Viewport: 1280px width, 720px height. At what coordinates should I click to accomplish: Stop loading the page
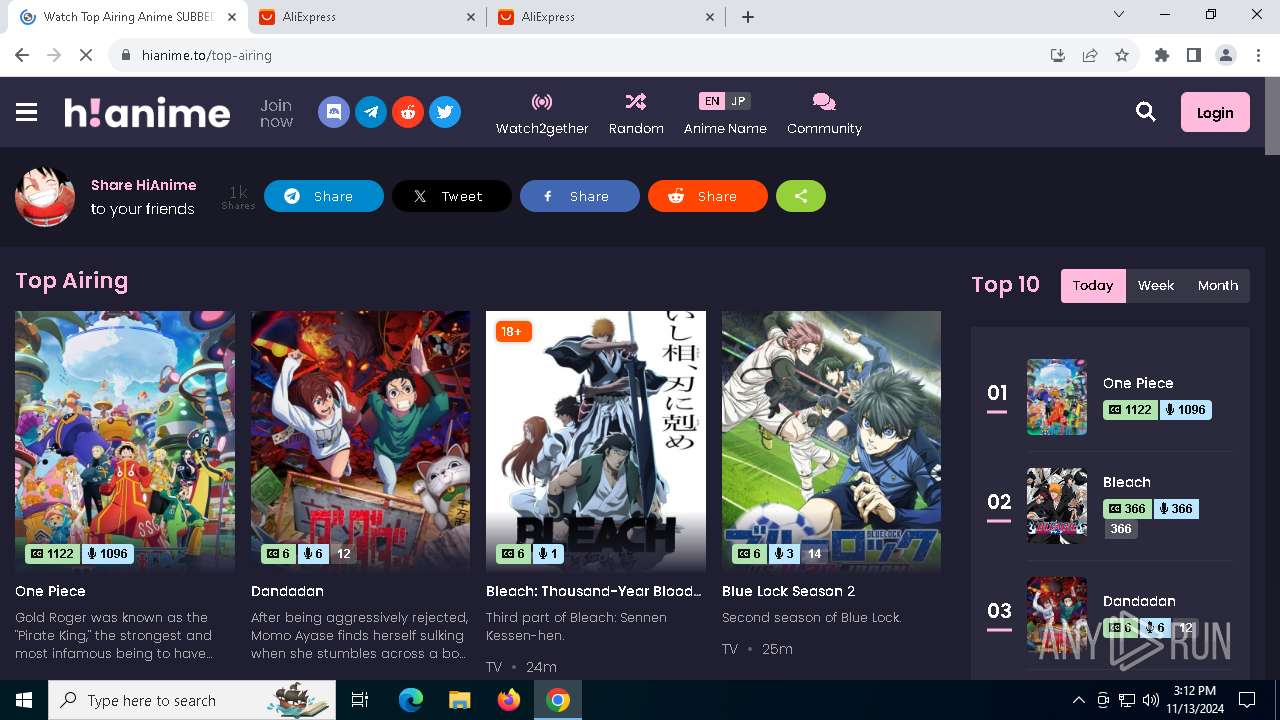86,55
